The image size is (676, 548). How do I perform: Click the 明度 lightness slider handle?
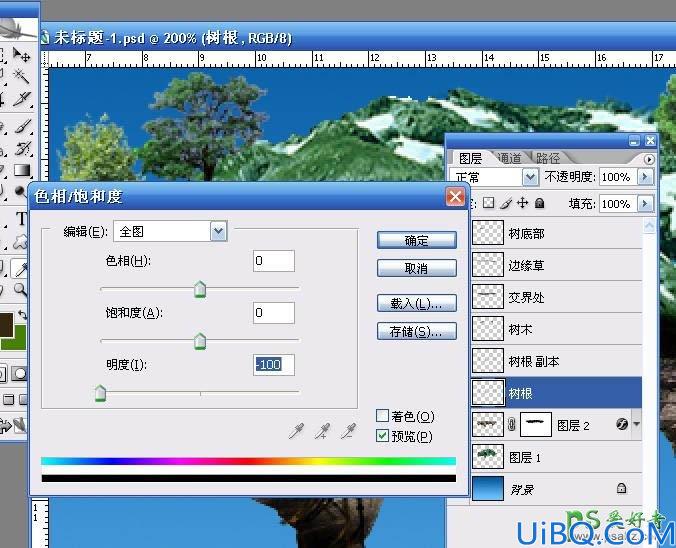pyautogui.click(x=100, y=393)
